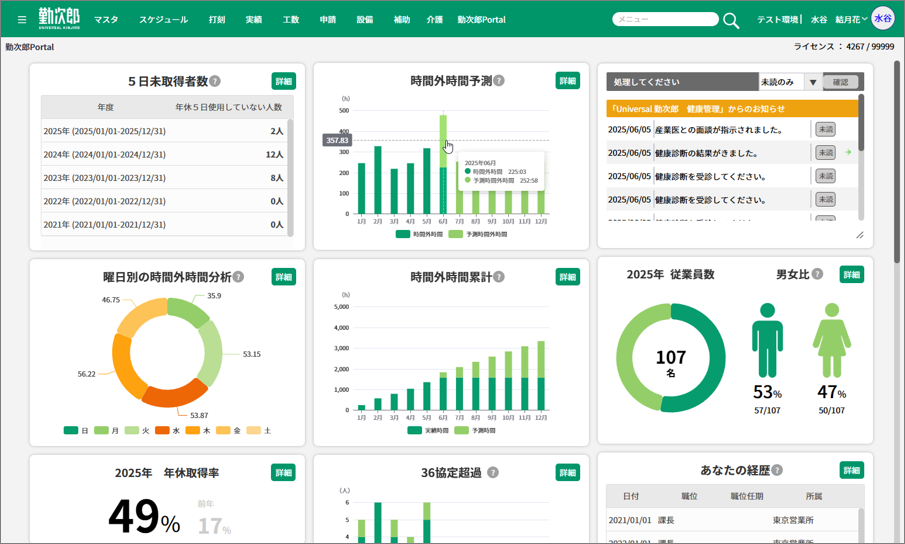Click the 53.87 dark orange donut segment
The width and height of the screenshot is (905, 544).
(173, 395)
